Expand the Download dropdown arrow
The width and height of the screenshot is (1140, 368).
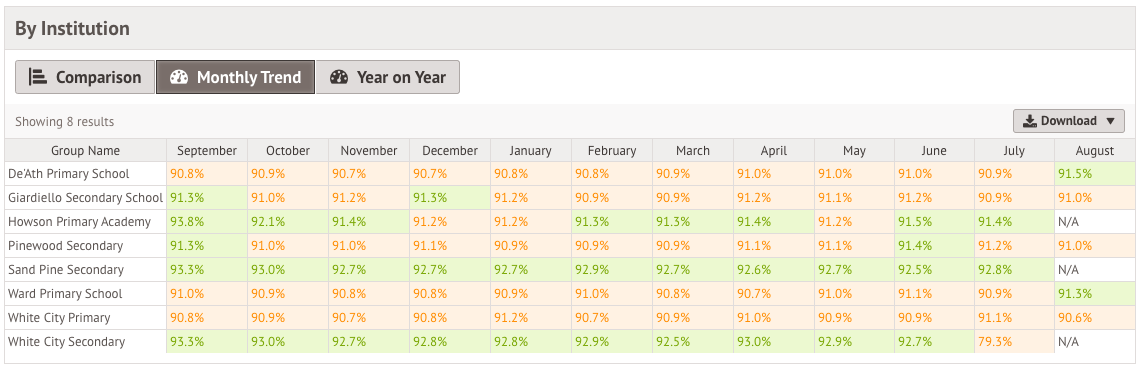pos(1109,121)
